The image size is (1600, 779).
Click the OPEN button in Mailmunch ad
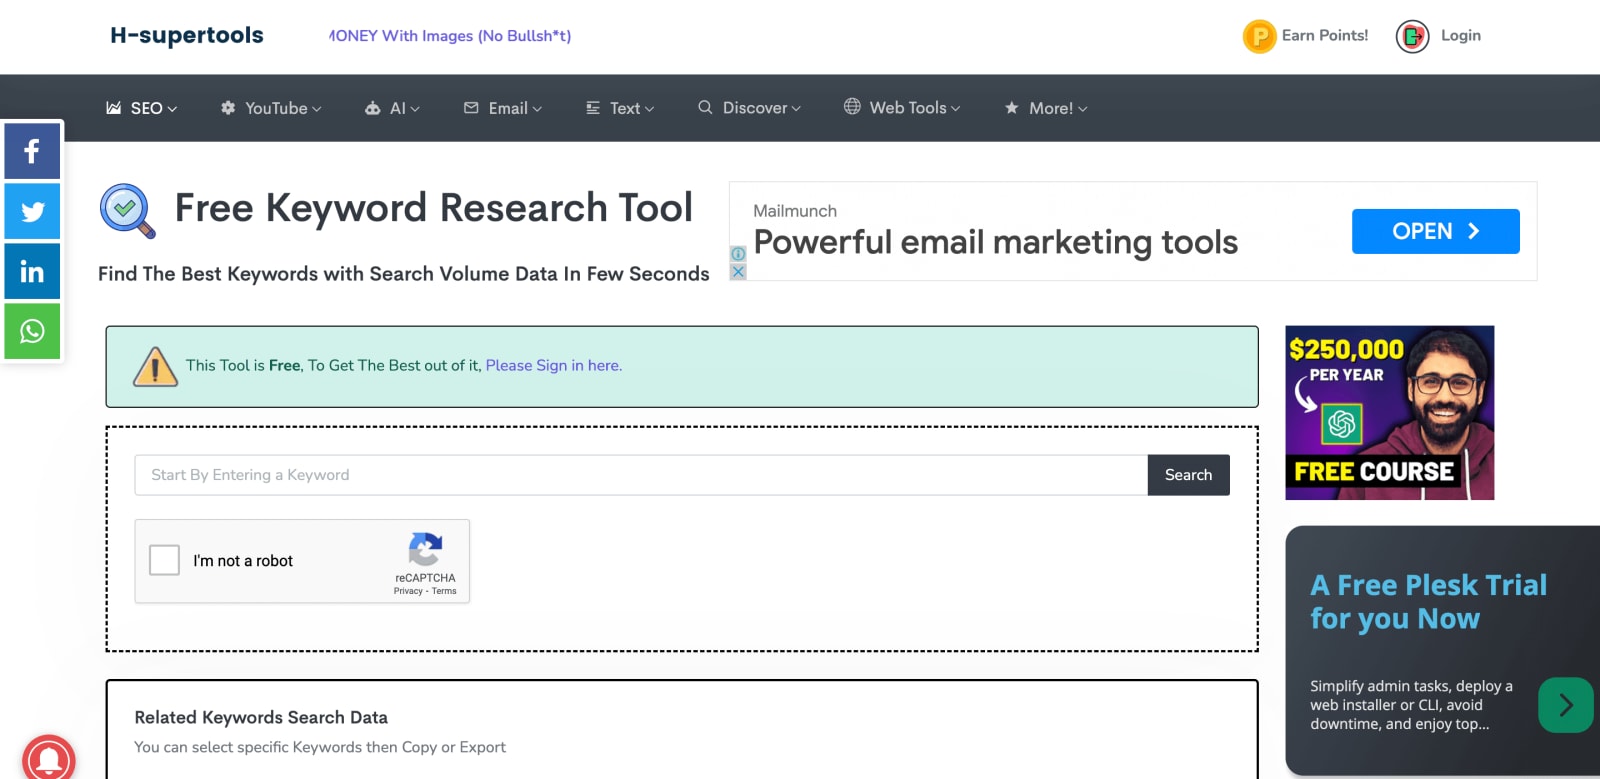point(1435,231)
